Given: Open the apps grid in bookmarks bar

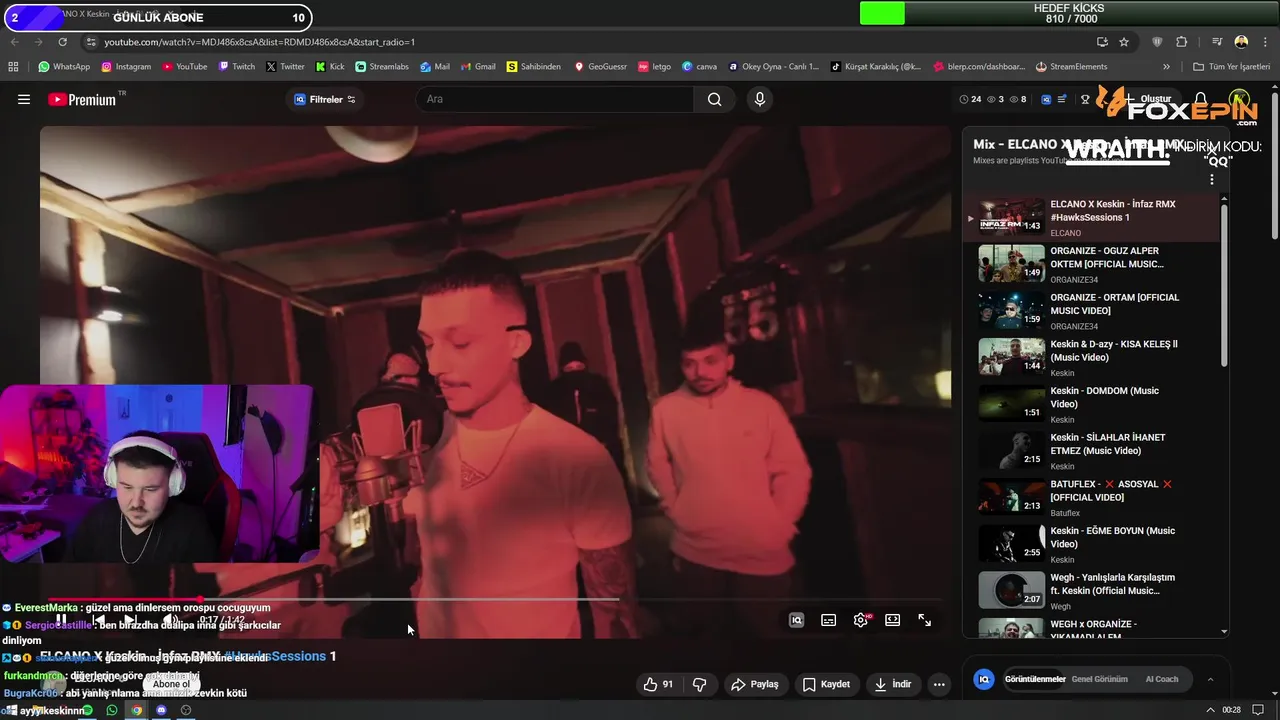Looking at the screenshot, I should pyautogui.click(x=13, y=67).
